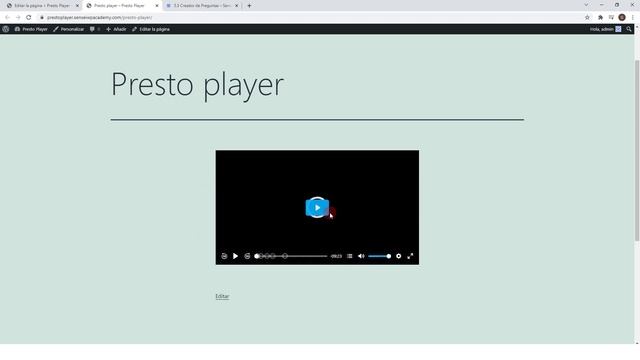Click Editar la página in admin bar
The image size is (640, 360).
(x=151, y=29)
